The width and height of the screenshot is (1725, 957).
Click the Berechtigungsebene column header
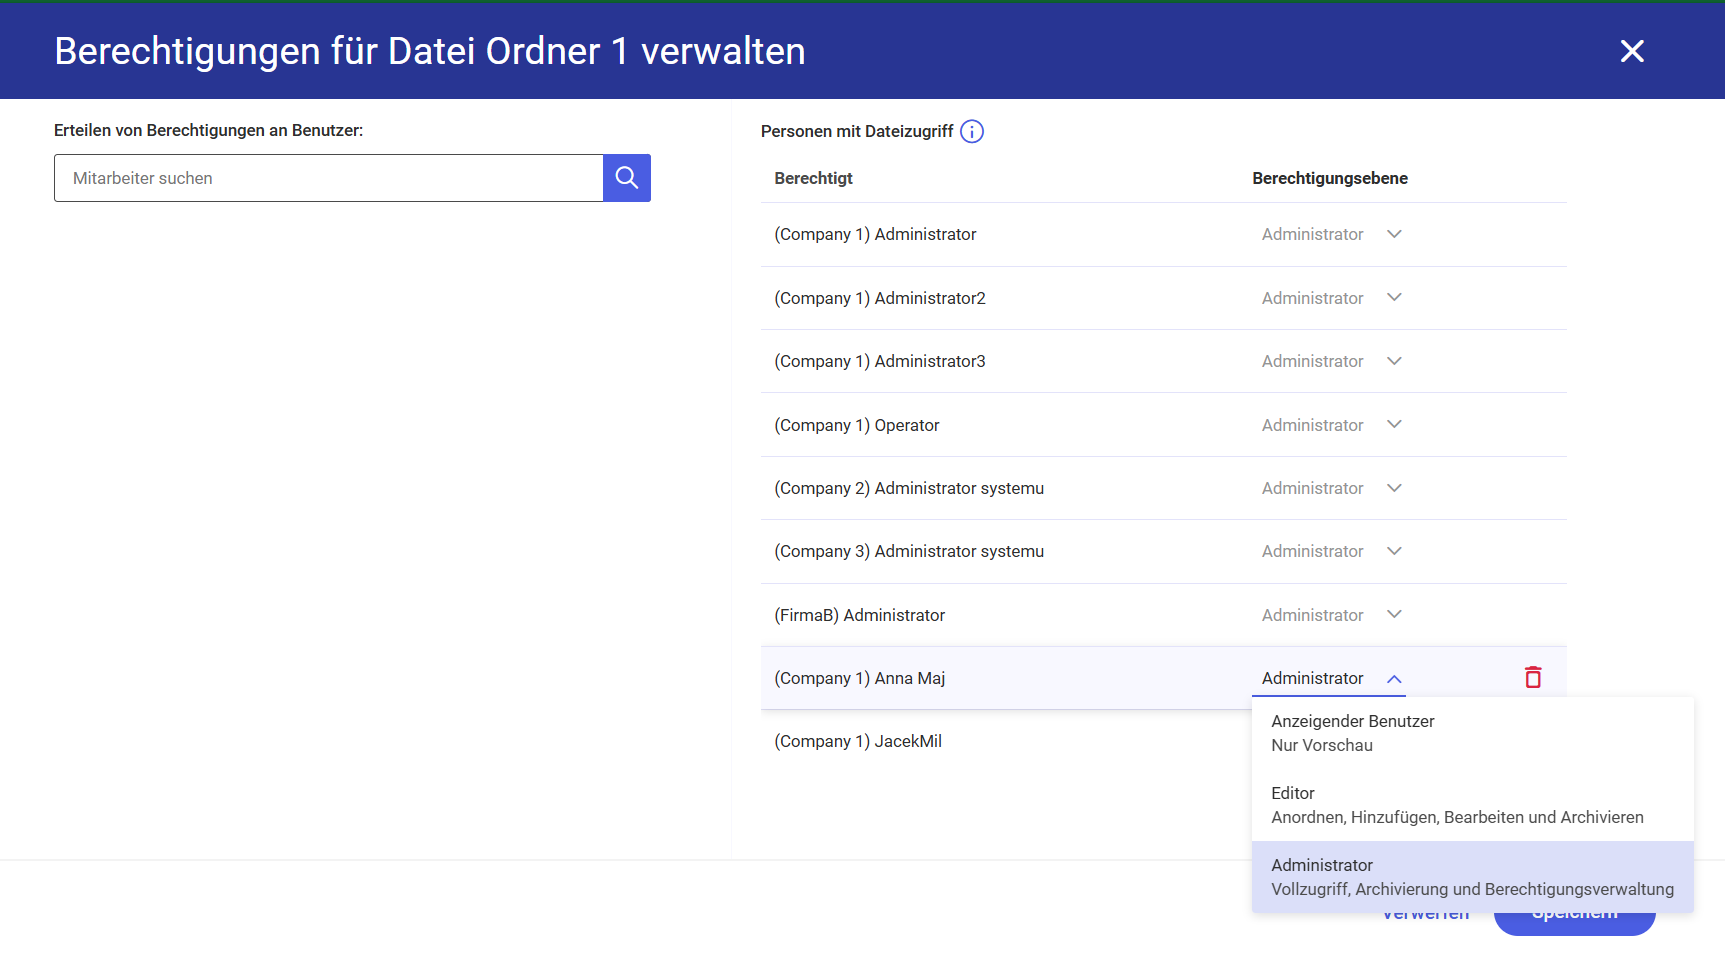tap(1329, 178)
